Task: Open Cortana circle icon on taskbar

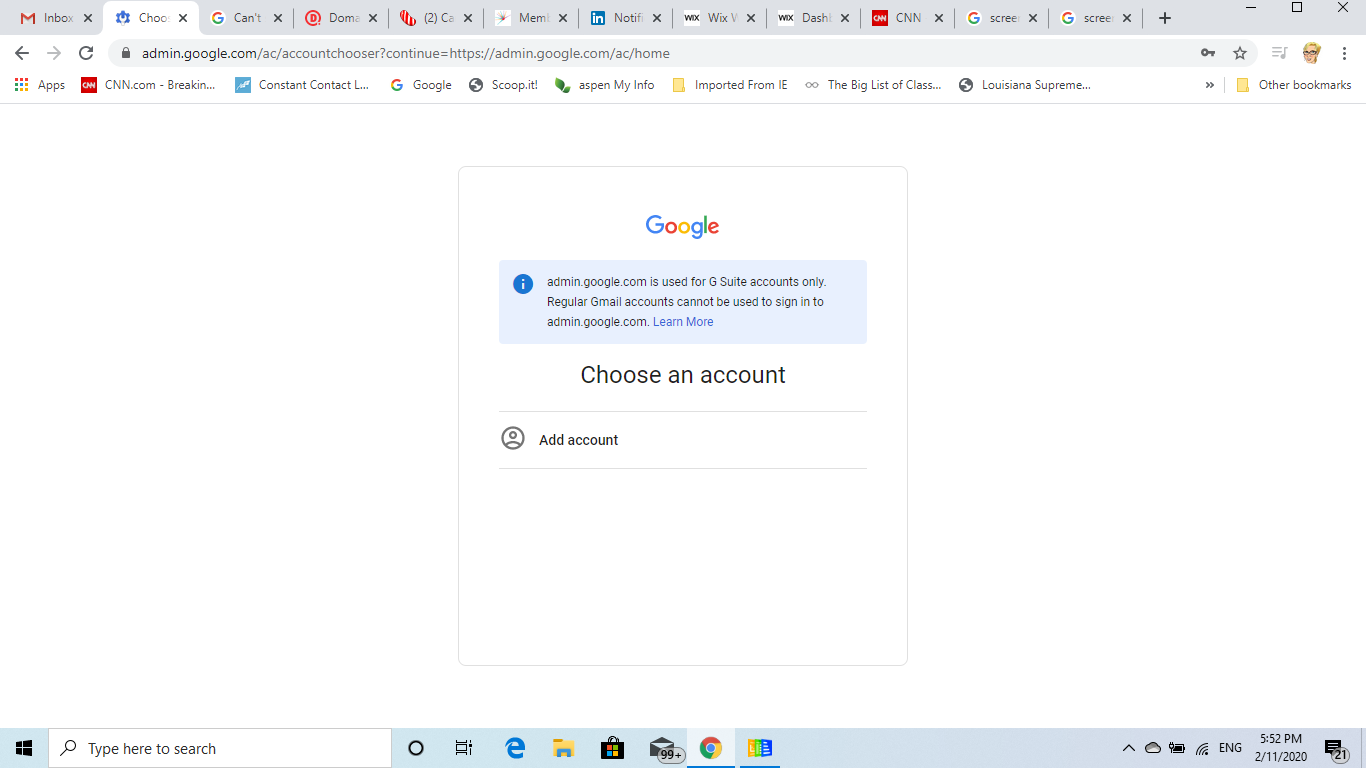Action: pyautogui.click(x=416, y=748)
